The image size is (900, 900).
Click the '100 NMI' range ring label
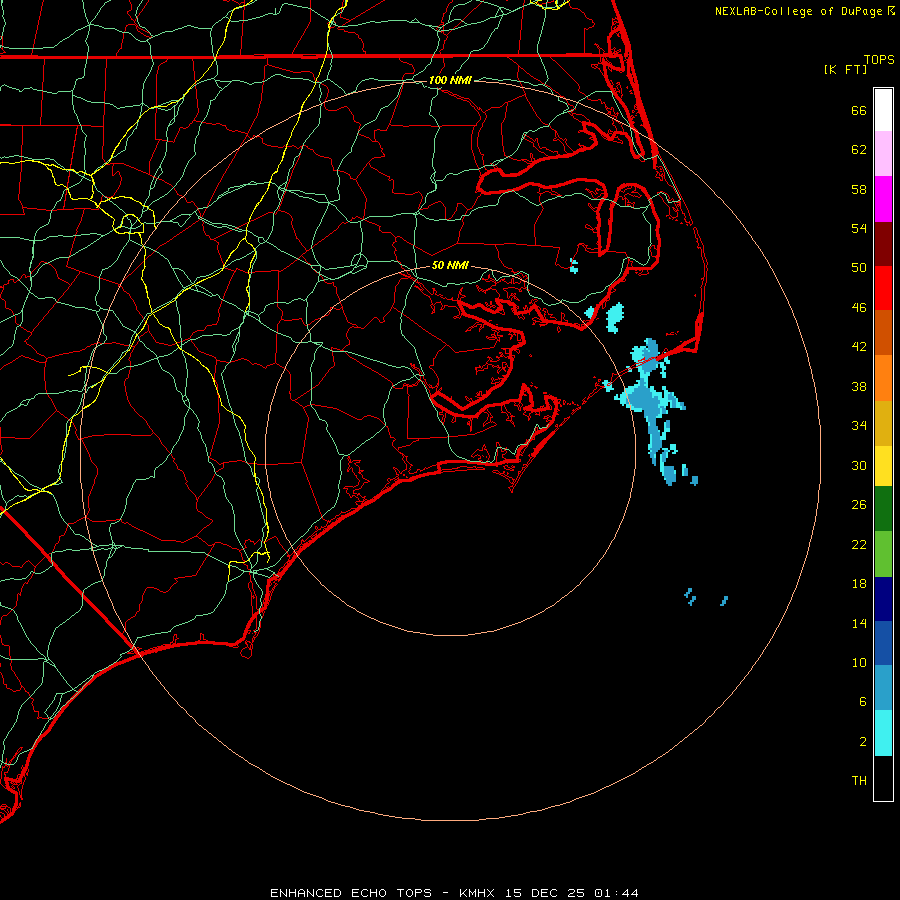tap(451, 80)
